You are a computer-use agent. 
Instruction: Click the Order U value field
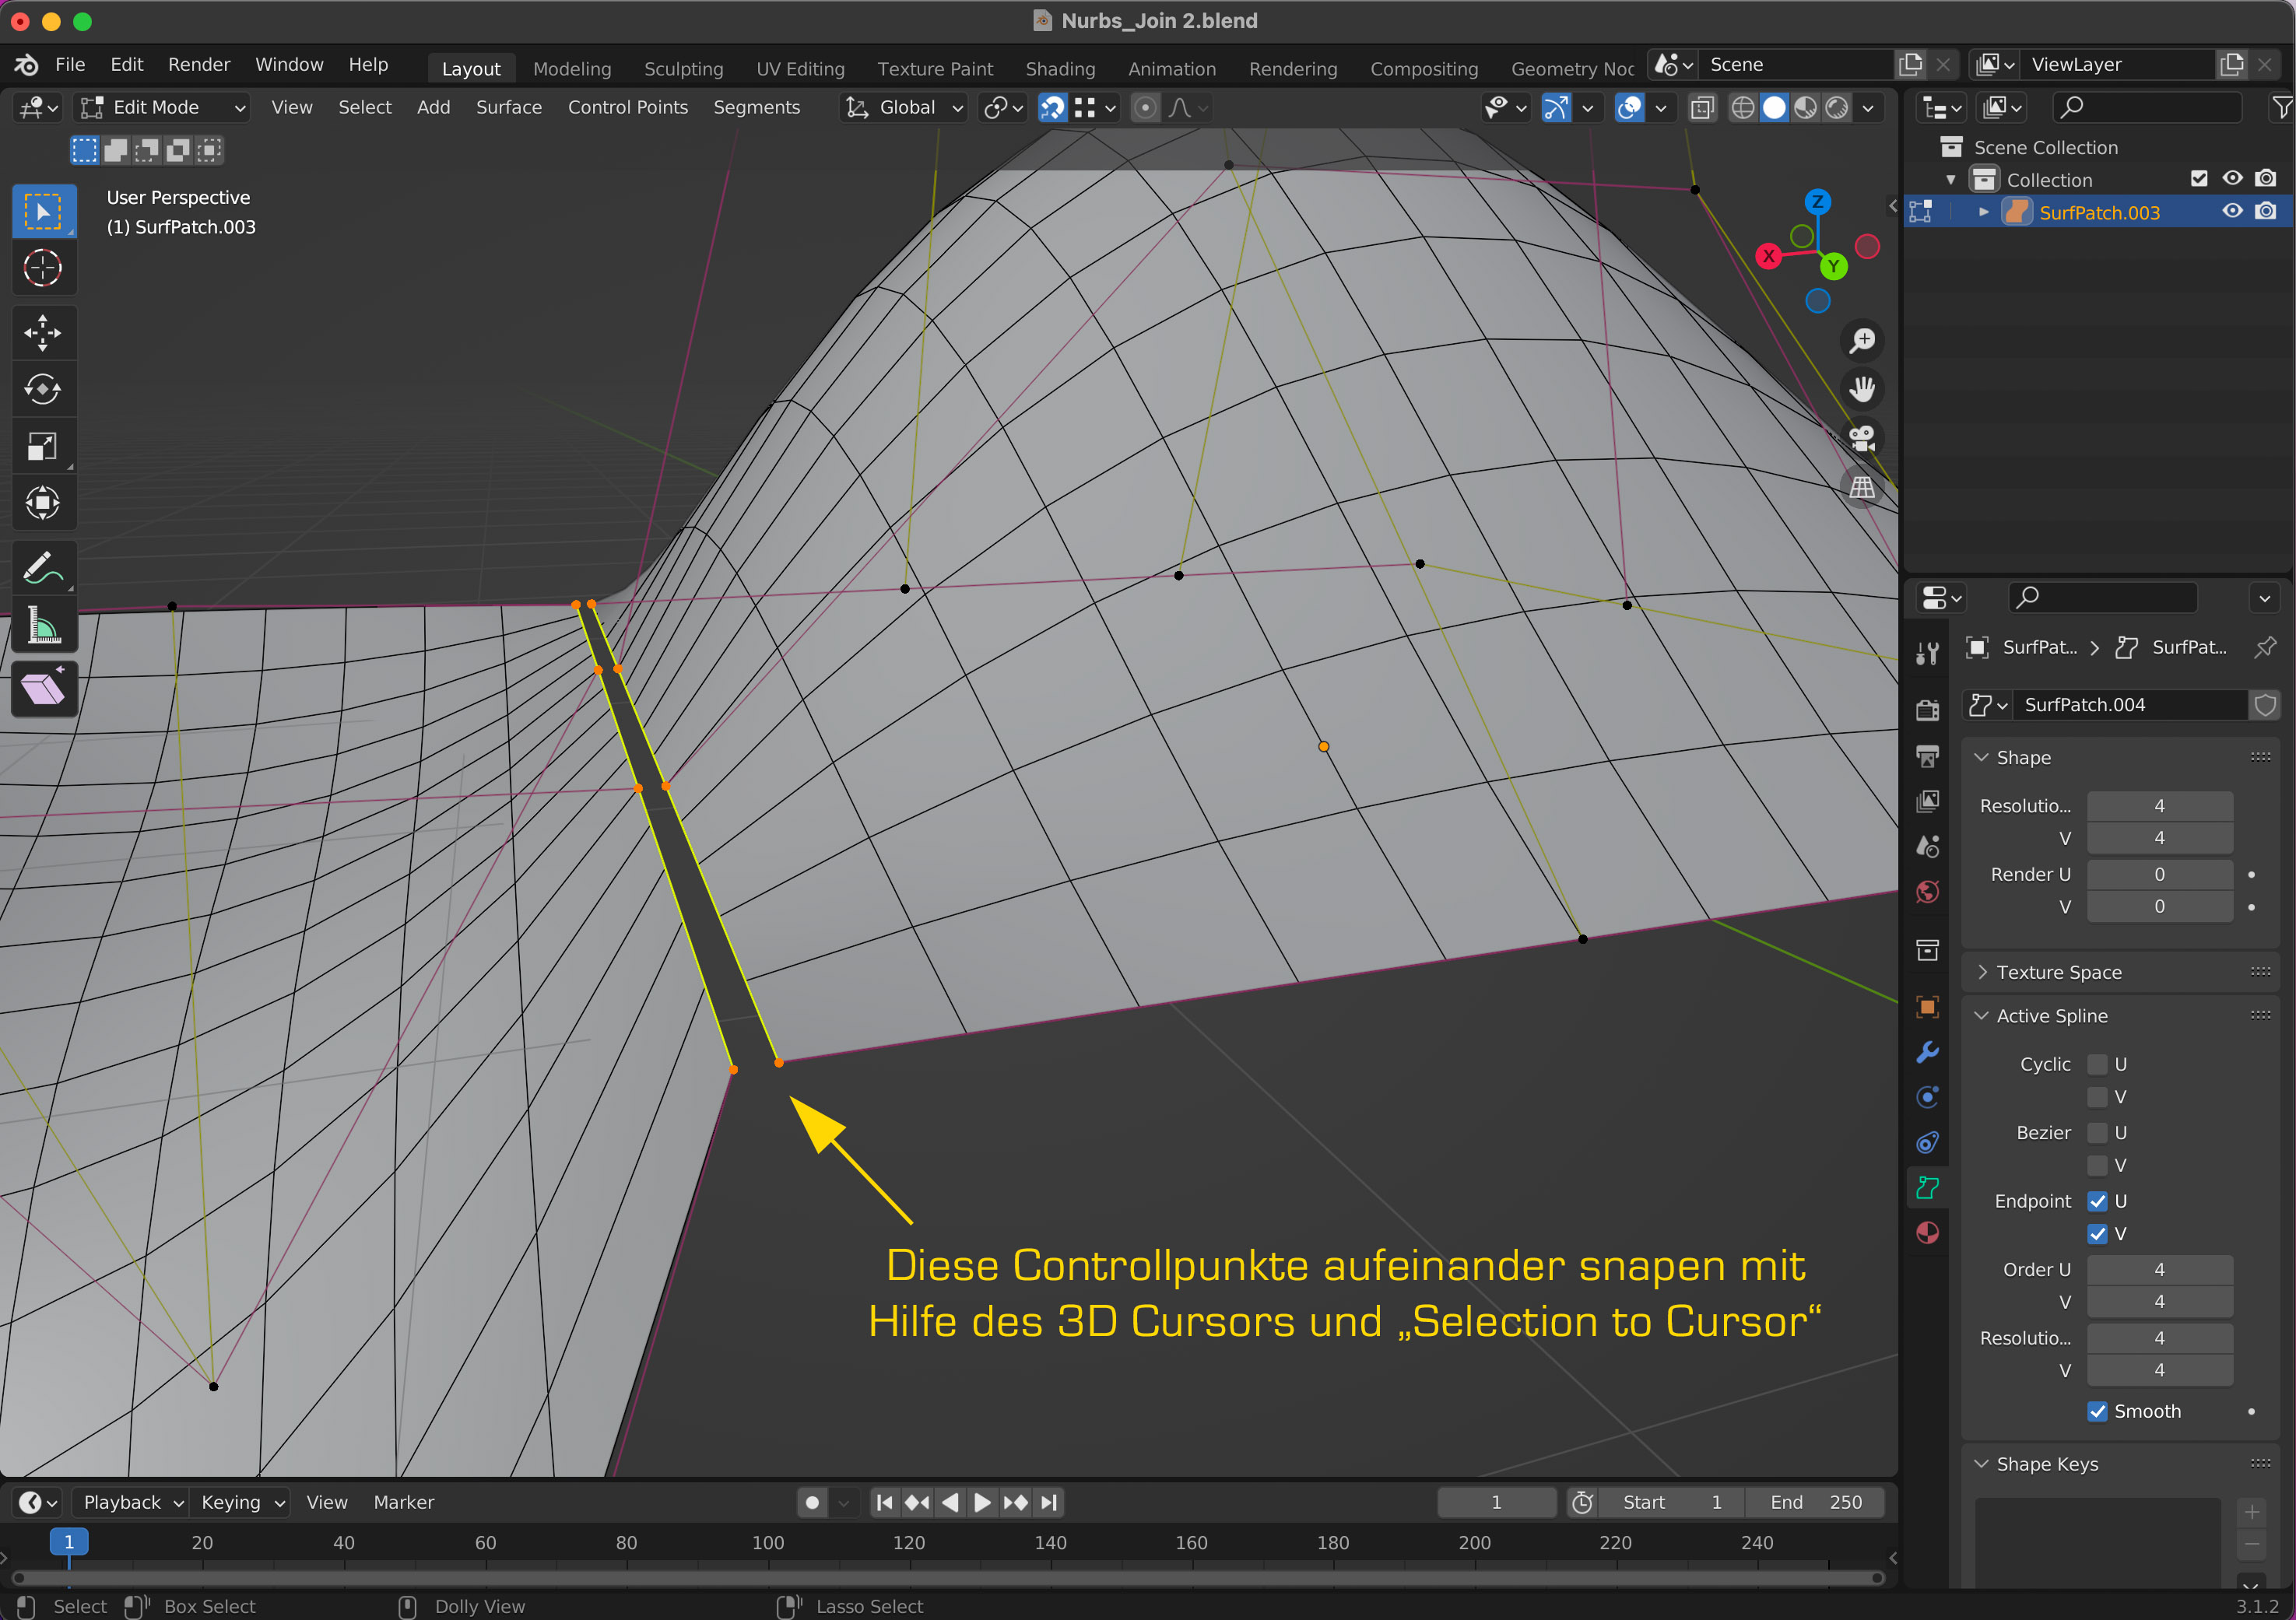pos(2158,1269)
